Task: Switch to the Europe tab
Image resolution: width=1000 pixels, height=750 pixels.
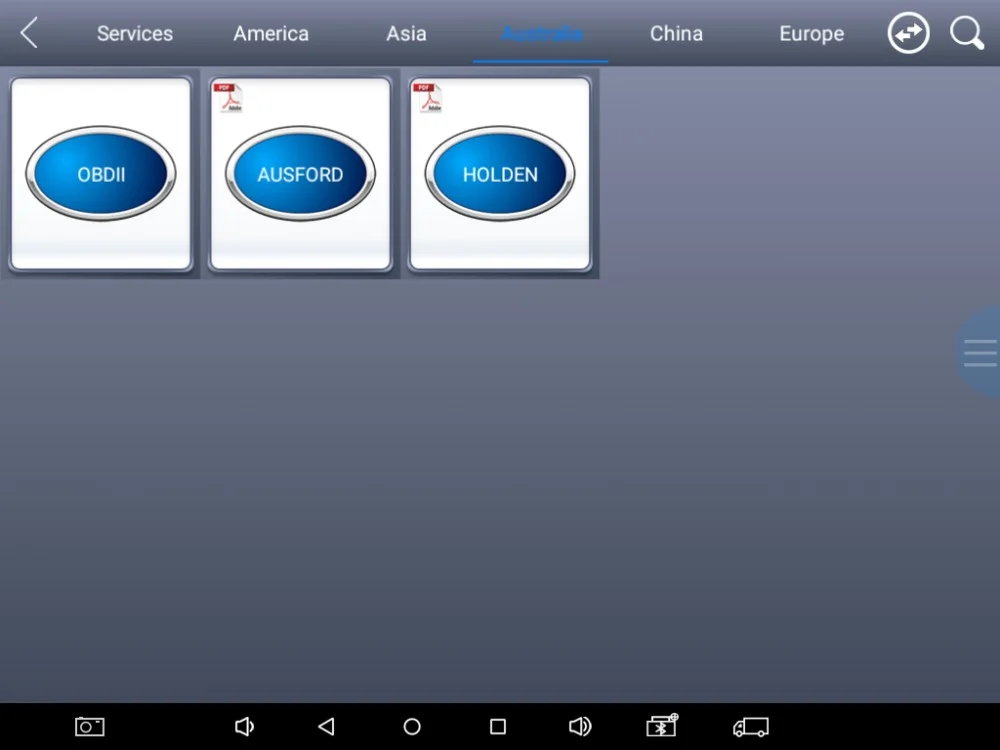Action: point(811,33)
